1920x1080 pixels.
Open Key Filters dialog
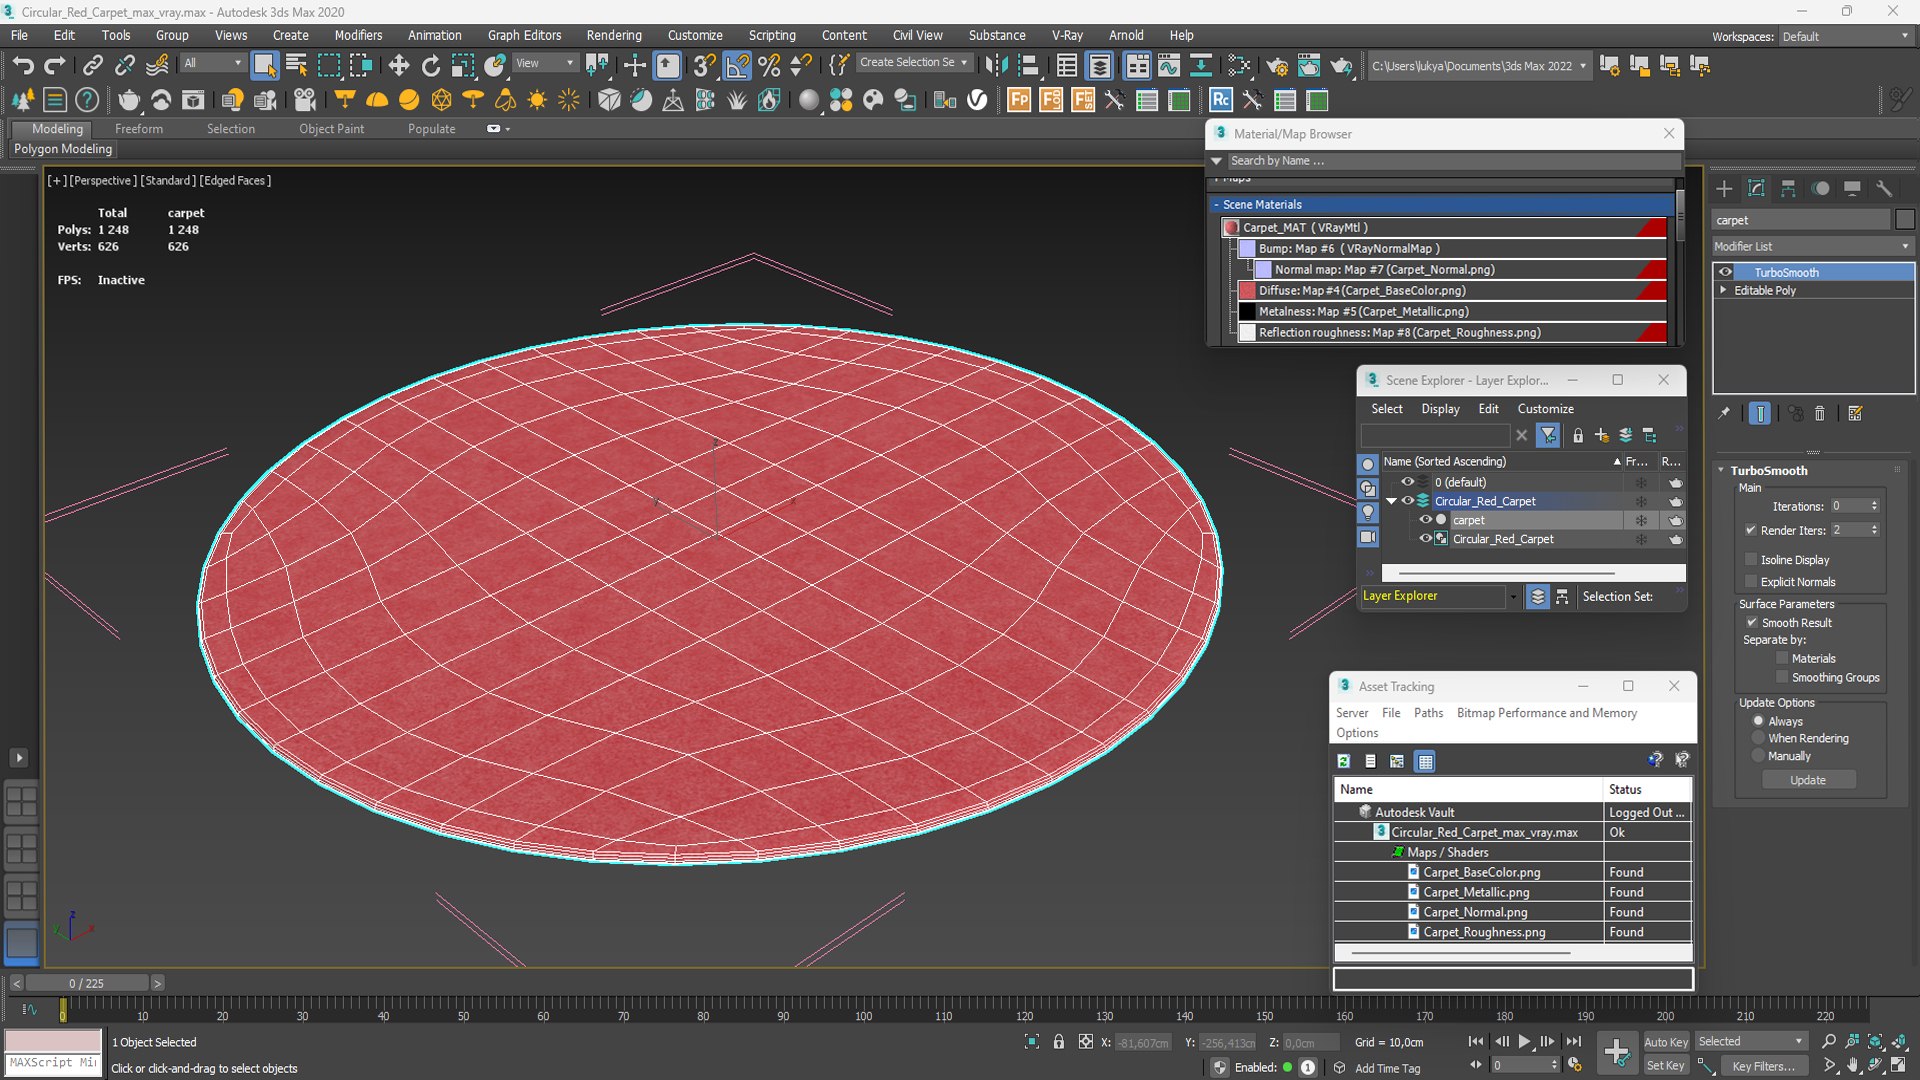(1763, 1066)
